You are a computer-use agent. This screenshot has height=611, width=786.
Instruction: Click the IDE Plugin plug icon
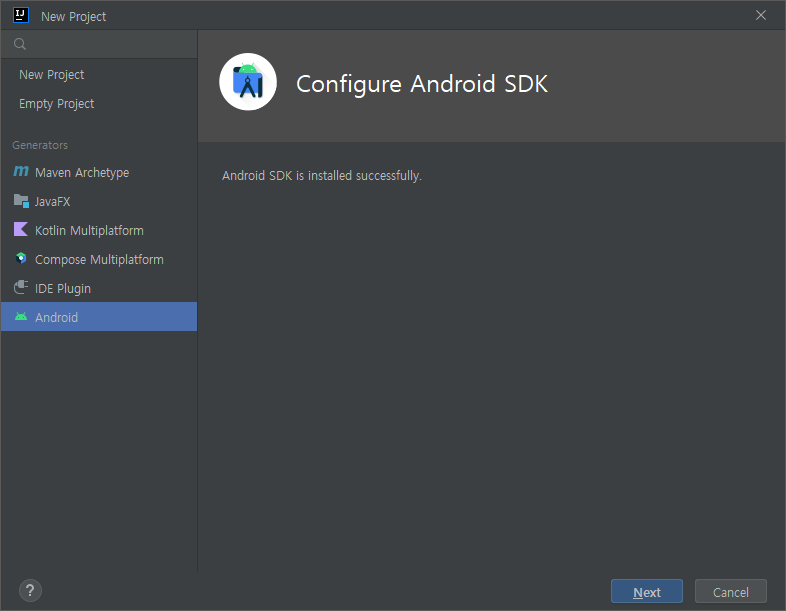(x=21, y=288)
